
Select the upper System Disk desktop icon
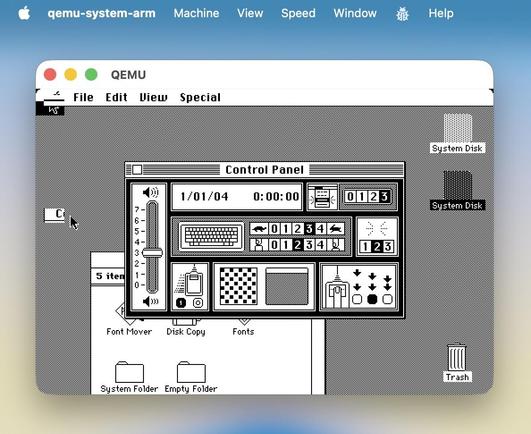click(458, 128)
